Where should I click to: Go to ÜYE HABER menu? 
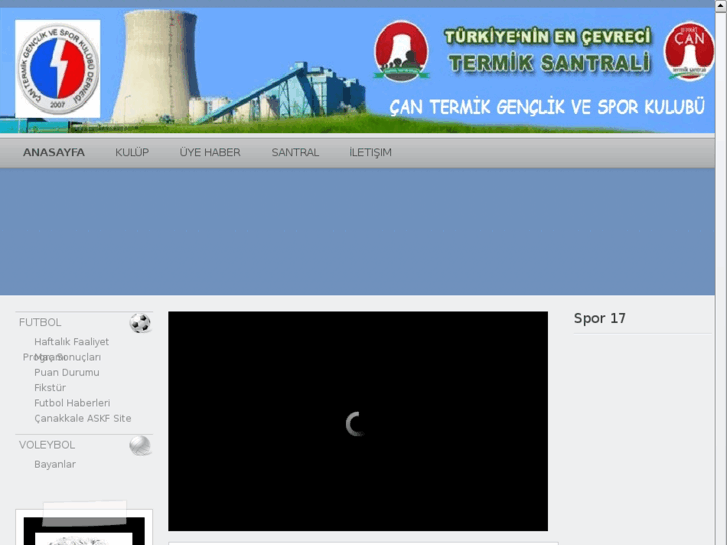[x=210, y=152]
